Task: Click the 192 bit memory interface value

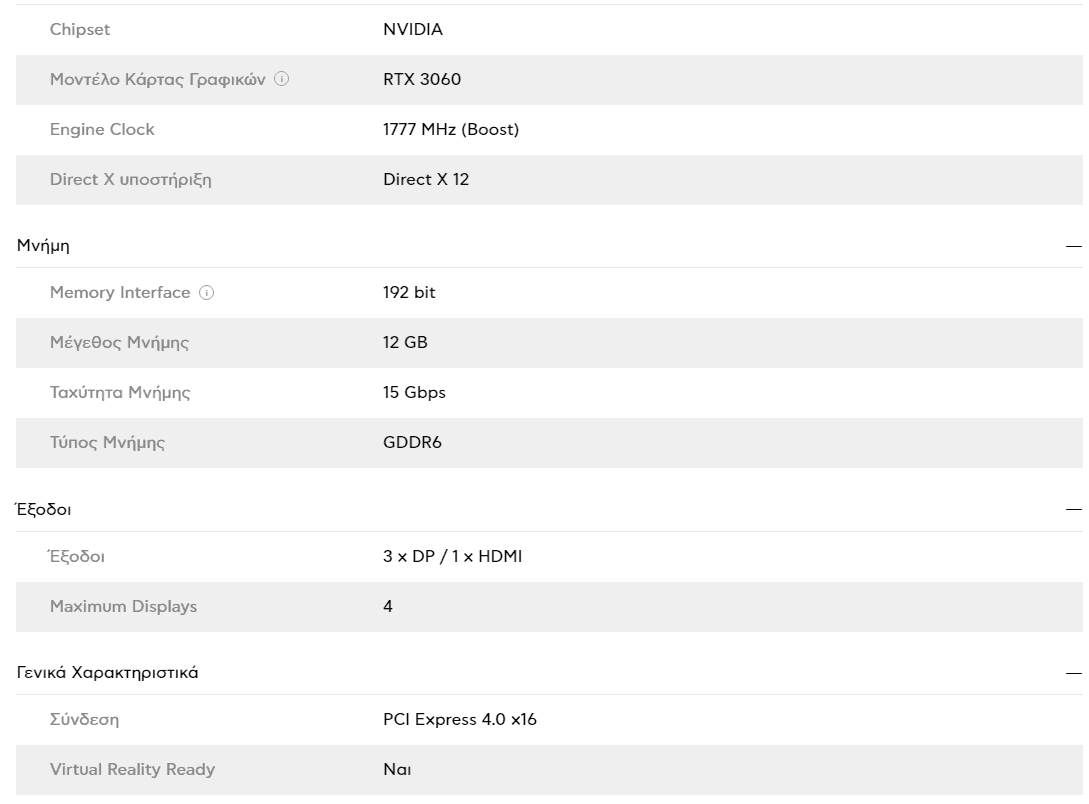Action: pos(409,292)
